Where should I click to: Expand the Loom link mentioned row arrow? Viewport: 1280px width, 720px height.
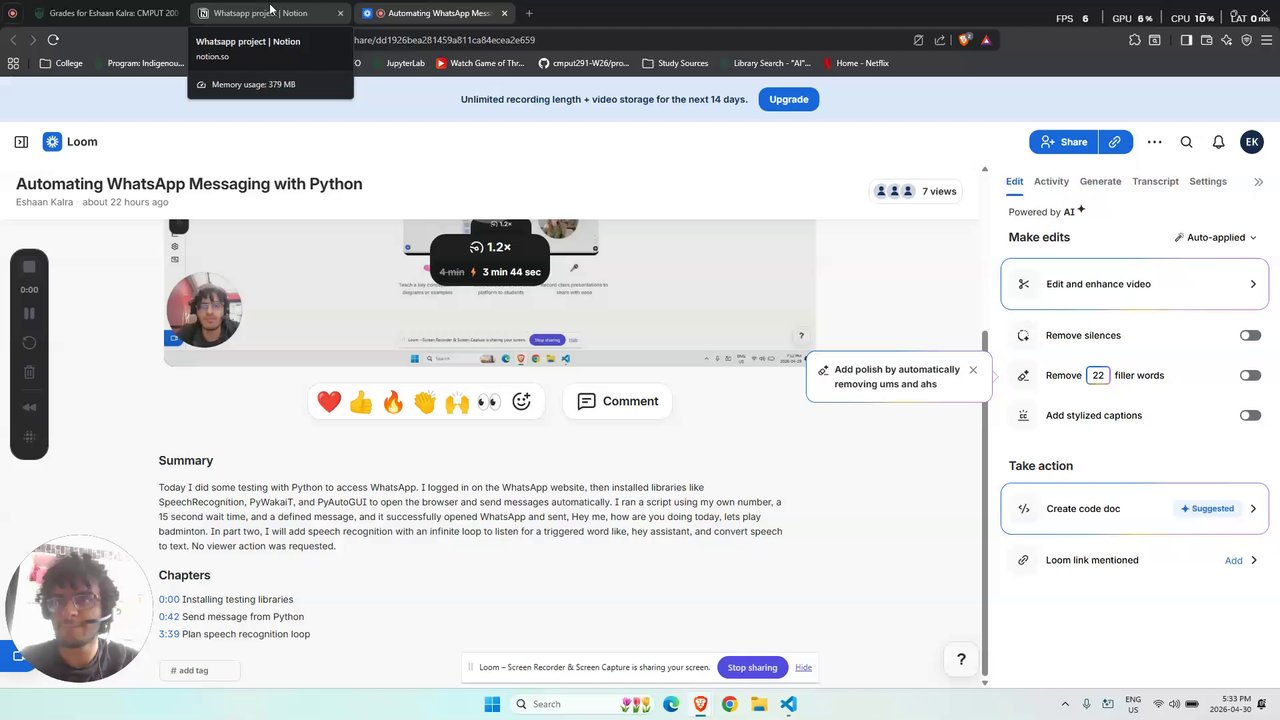click(x=1254, y=561)
